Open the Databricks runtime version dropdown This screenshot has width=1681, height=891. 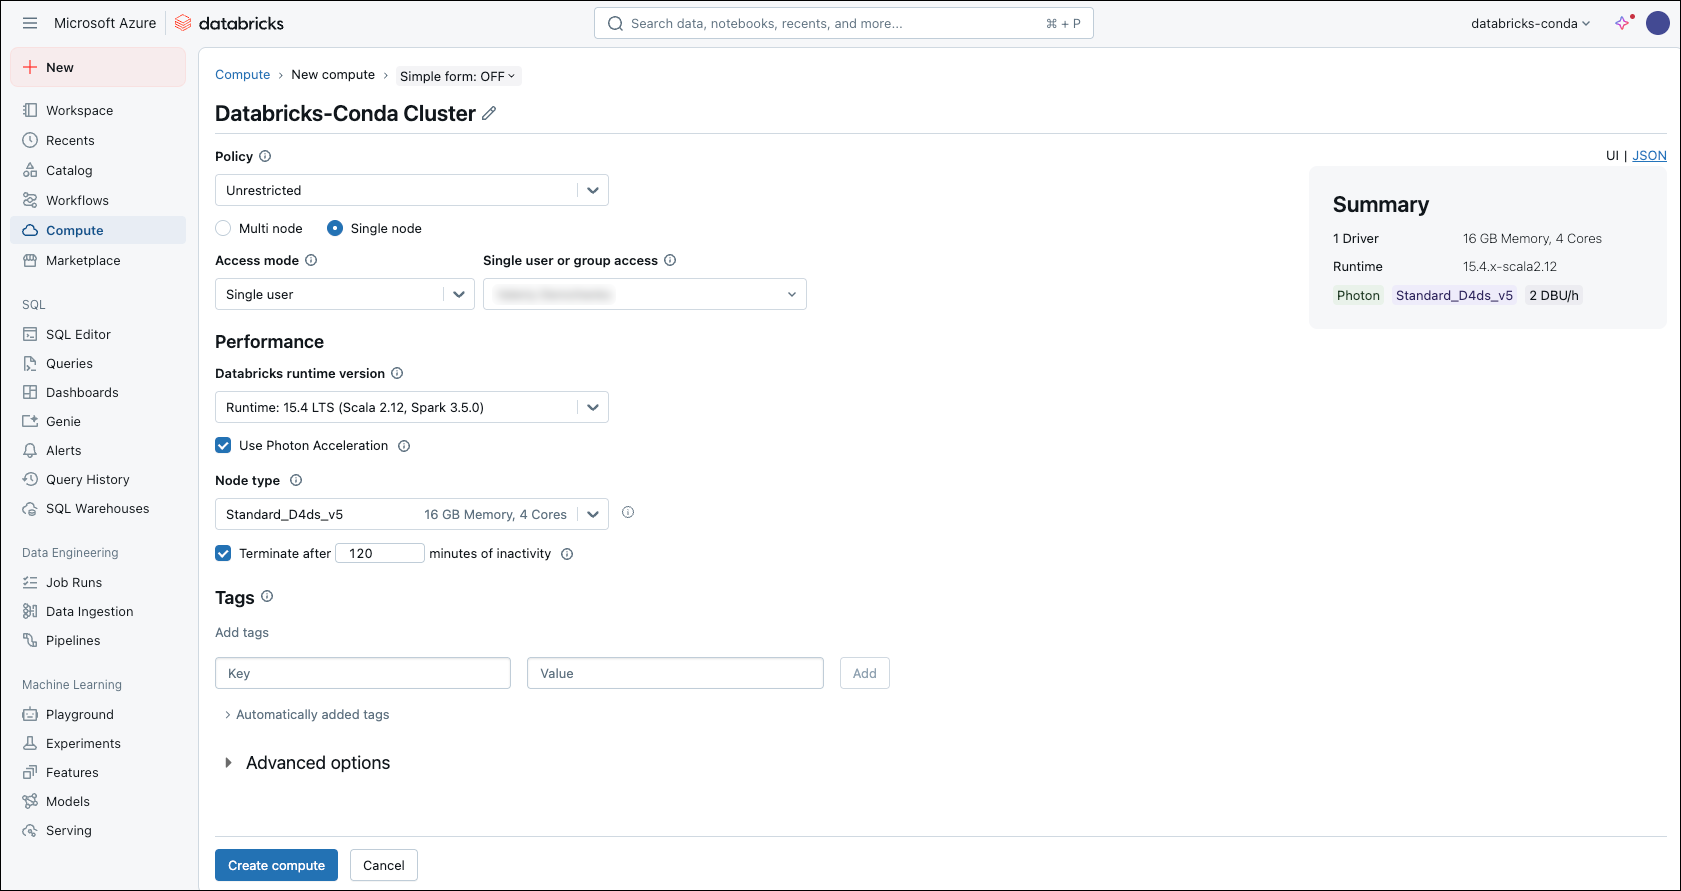412,407
